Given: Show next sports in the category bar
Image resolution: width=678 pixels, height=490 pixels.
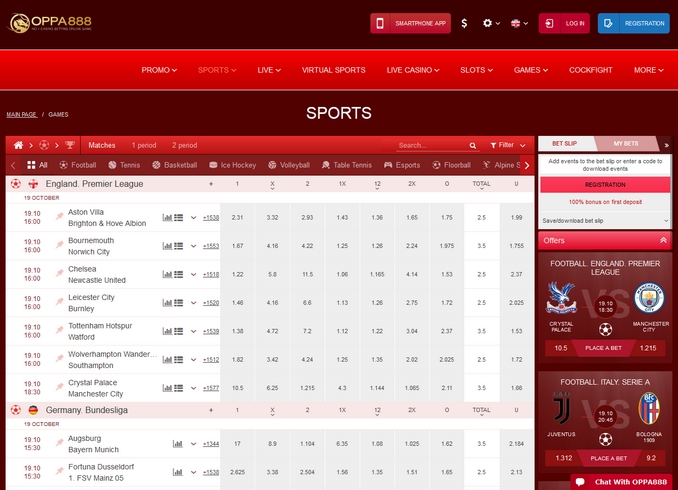Looking at the screenshot, I should pyautogui.click(x=527, y=165).
